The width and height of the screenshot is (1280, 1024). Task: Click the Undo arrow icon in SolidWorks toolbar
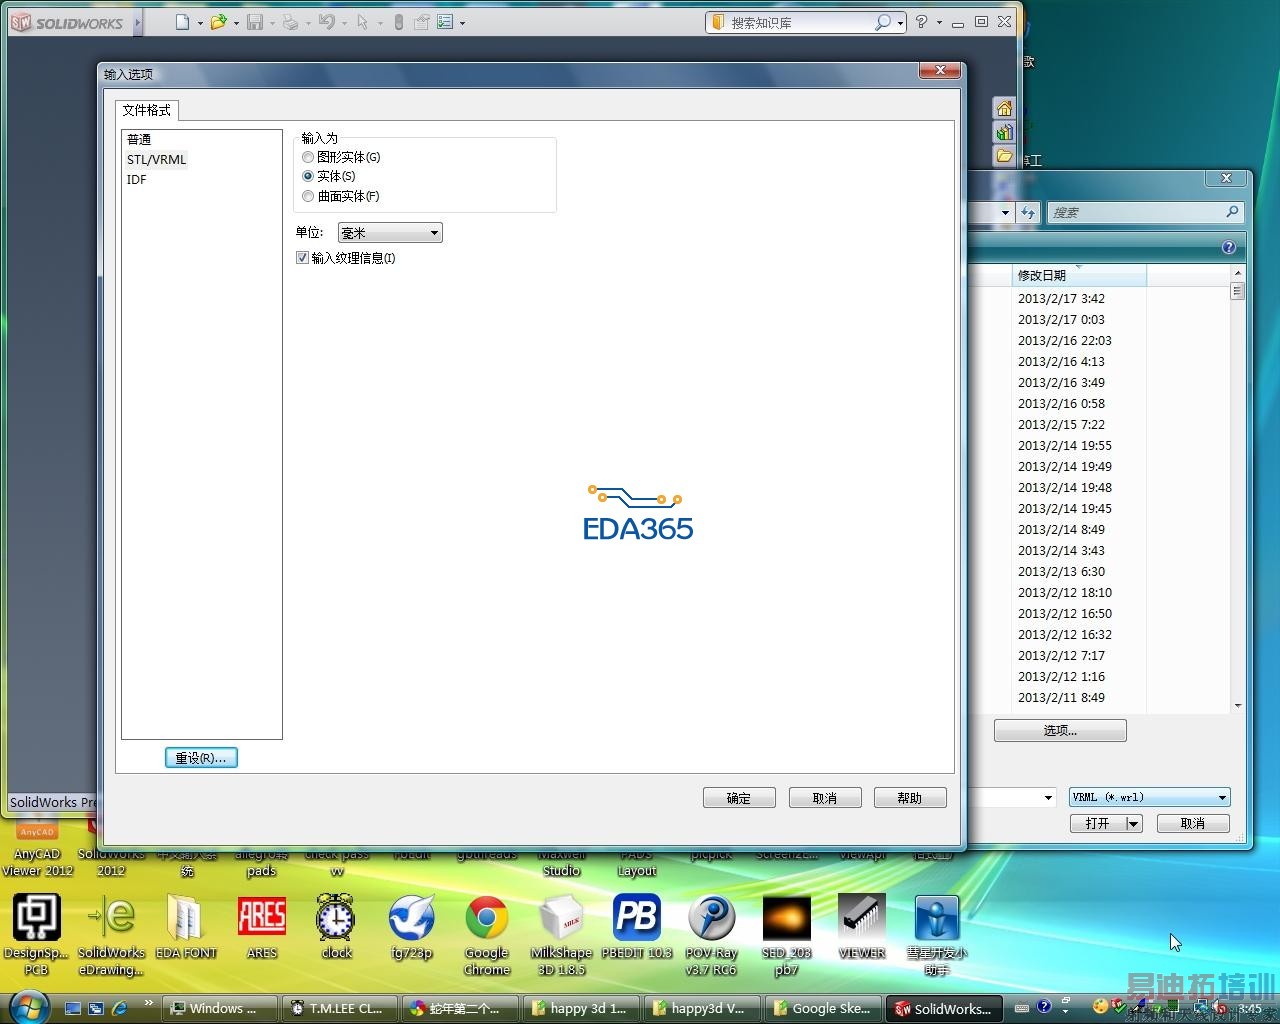pyautogui.click(x=326, y=22)
